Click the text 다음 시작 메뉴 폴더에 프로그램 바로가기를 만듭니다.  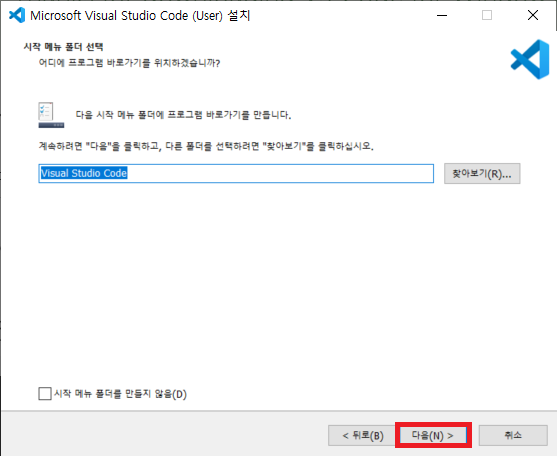pos(183,115)
